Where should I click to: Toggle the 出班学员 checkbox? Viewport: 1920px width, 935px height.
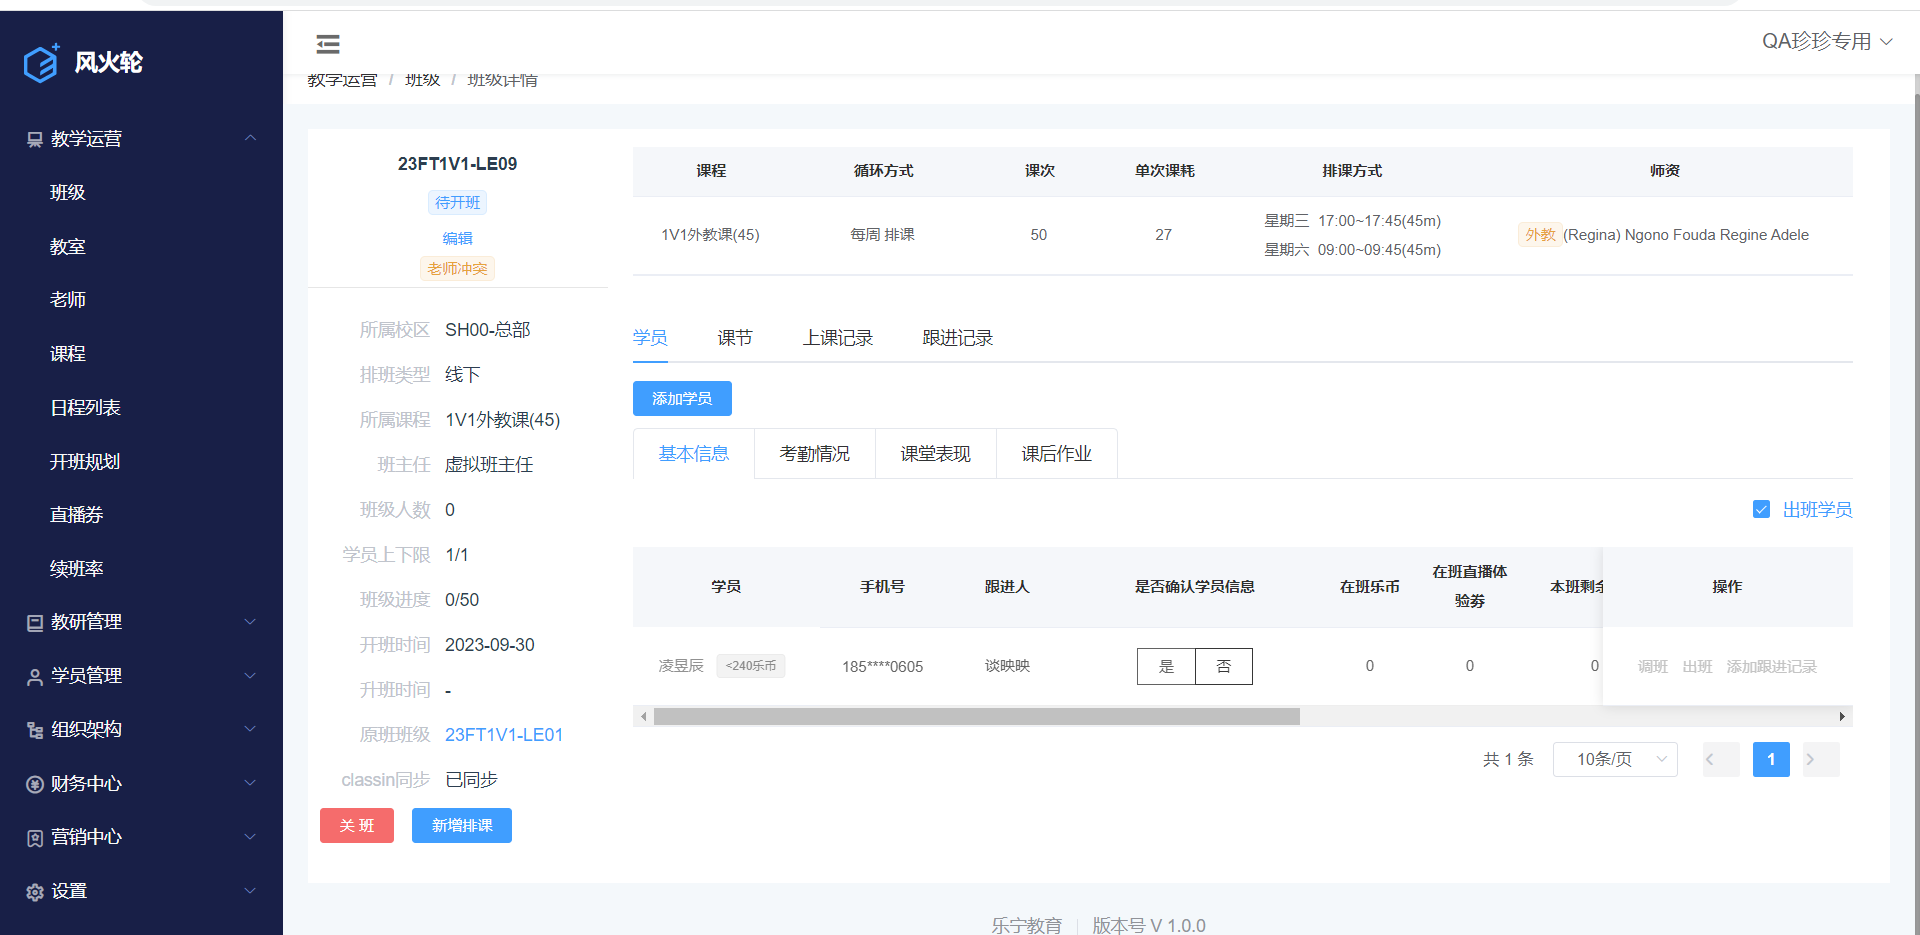click(1762, 509)
